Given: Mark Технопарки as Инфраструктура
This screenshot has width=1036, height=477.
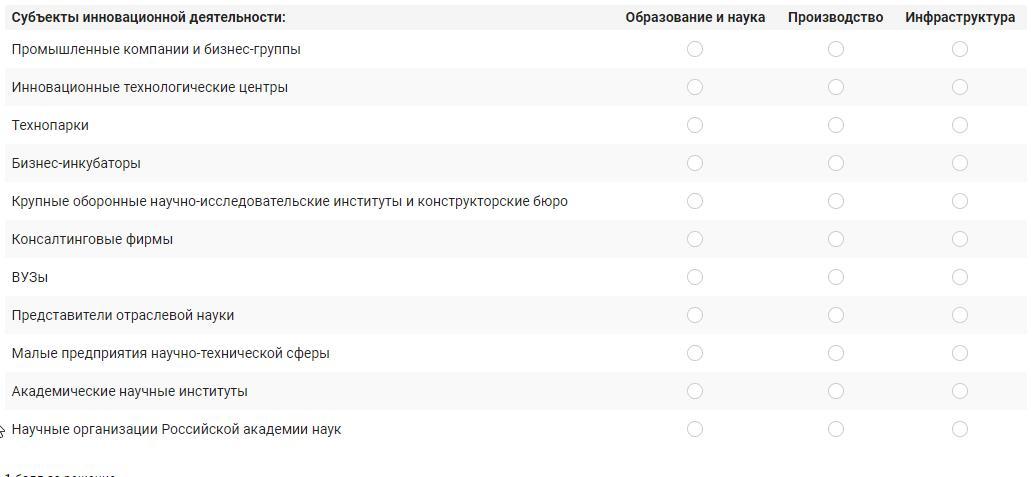Looking at the screenshot, I should [x=960, y=125].
